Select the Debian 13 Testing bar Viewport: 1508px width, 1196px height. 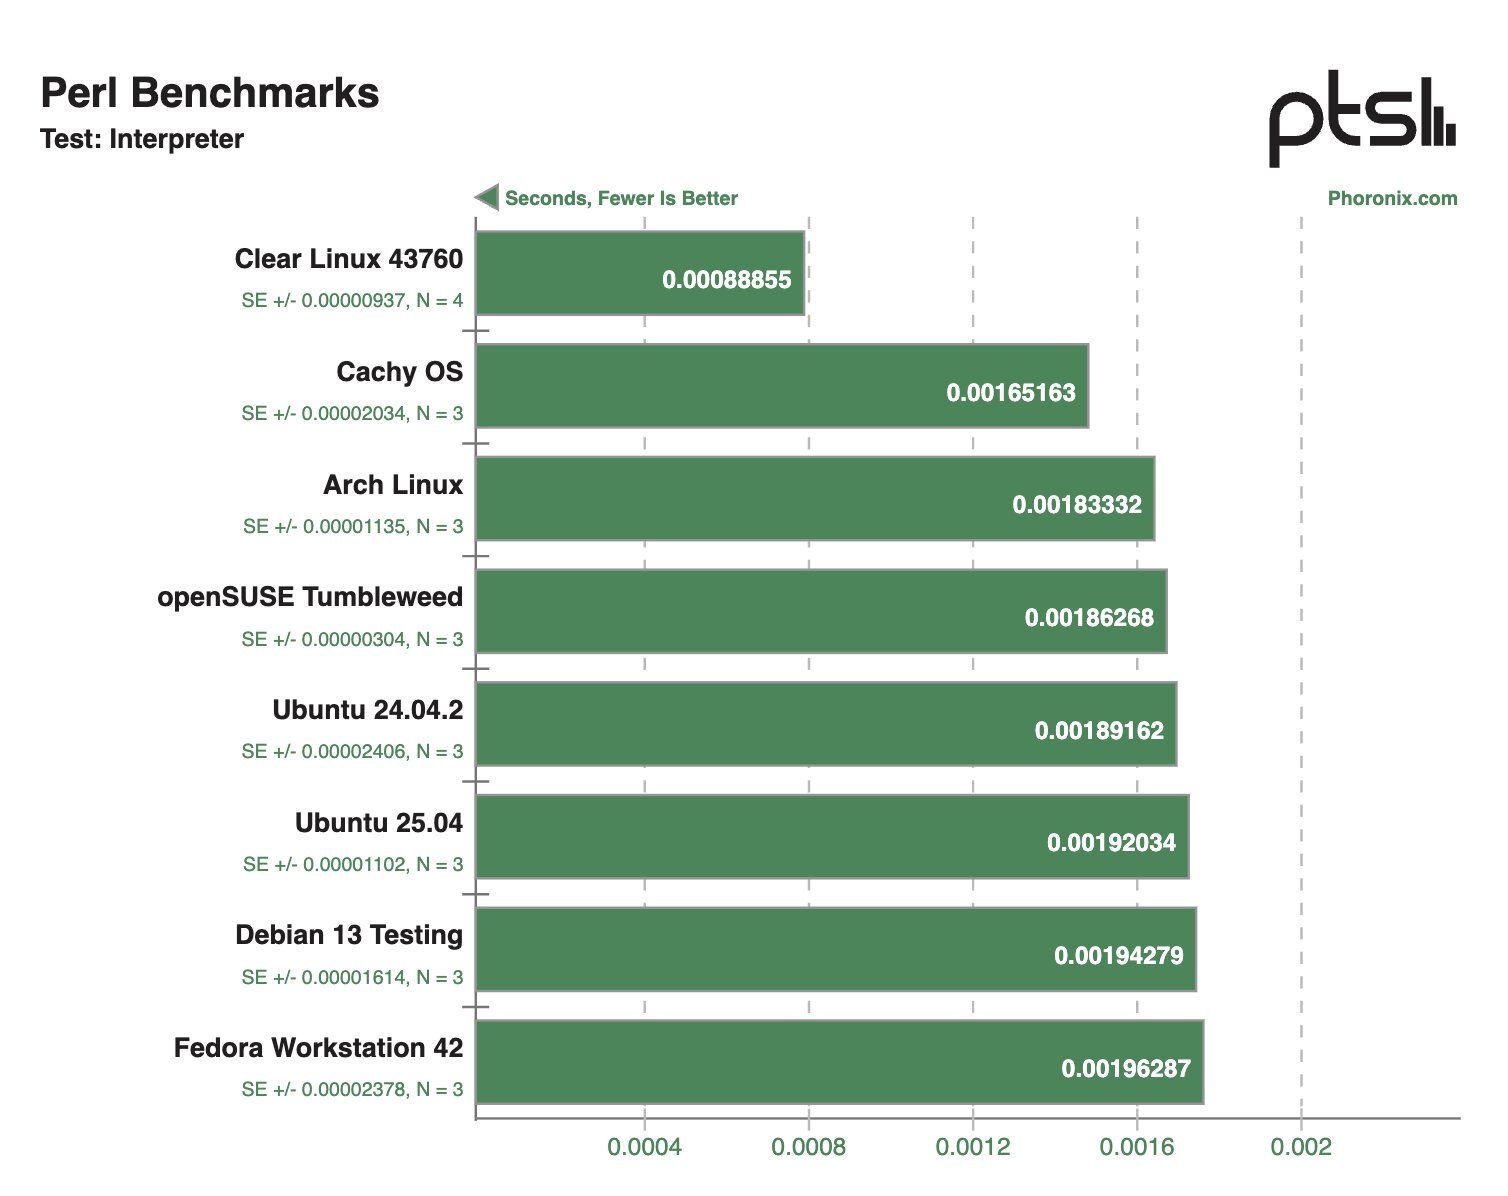point(836,949)
